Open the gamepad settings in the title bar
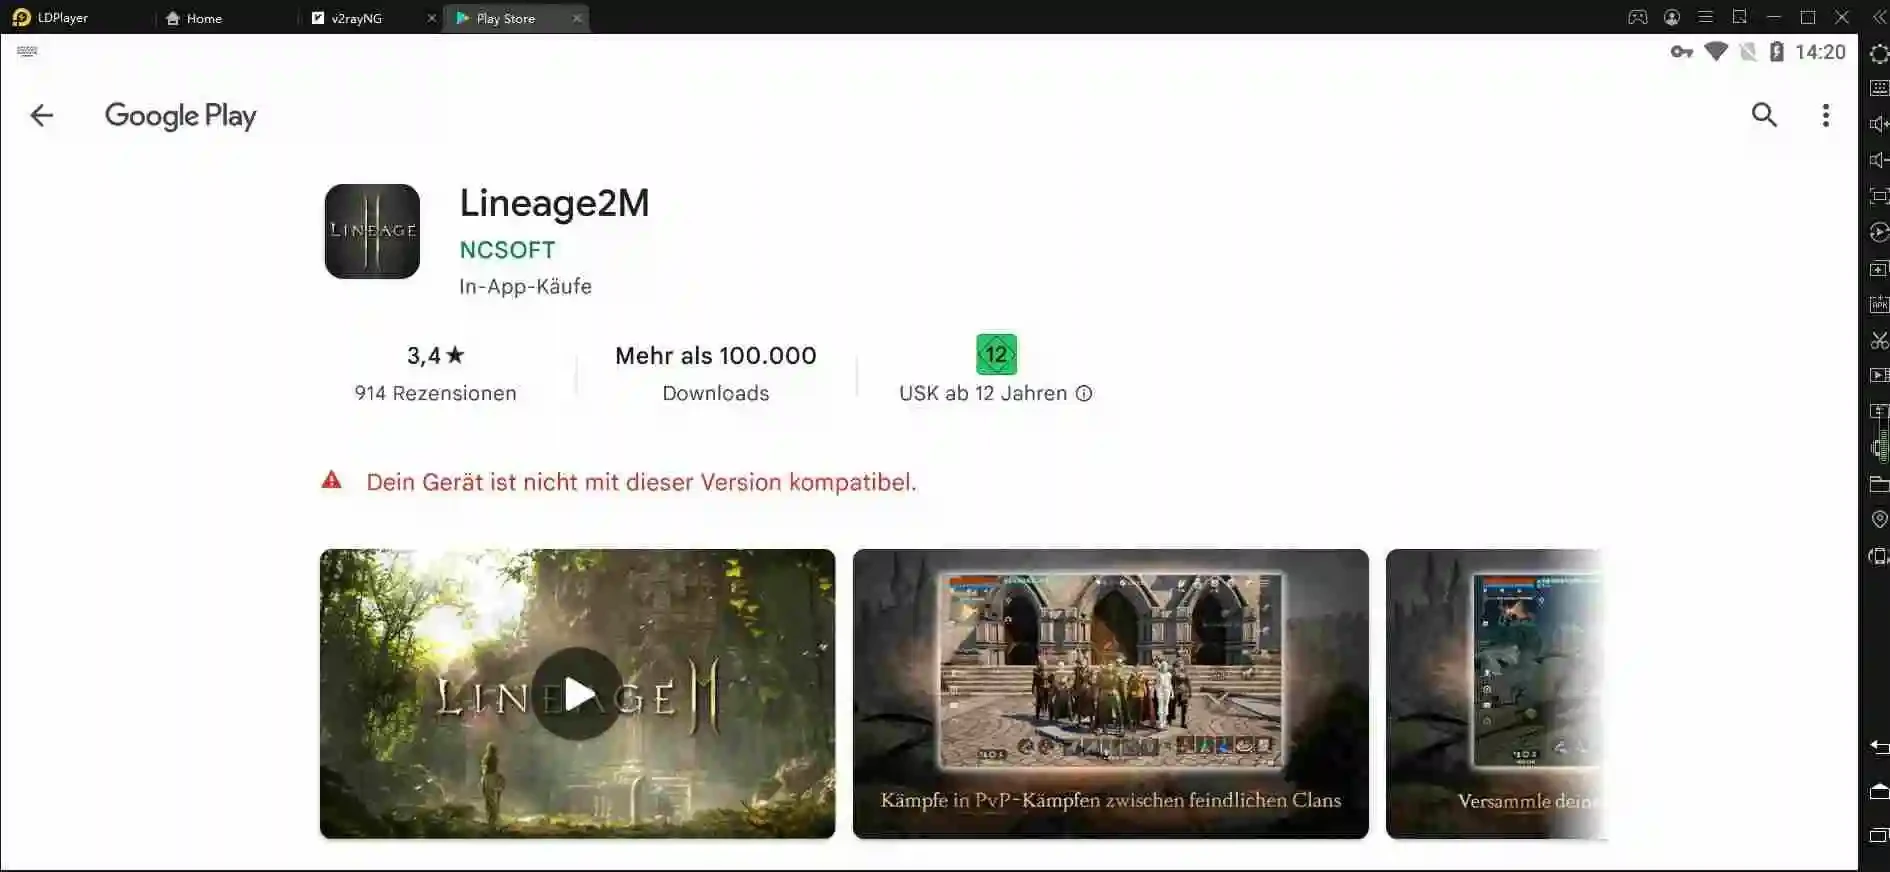 coord(1638,17)
